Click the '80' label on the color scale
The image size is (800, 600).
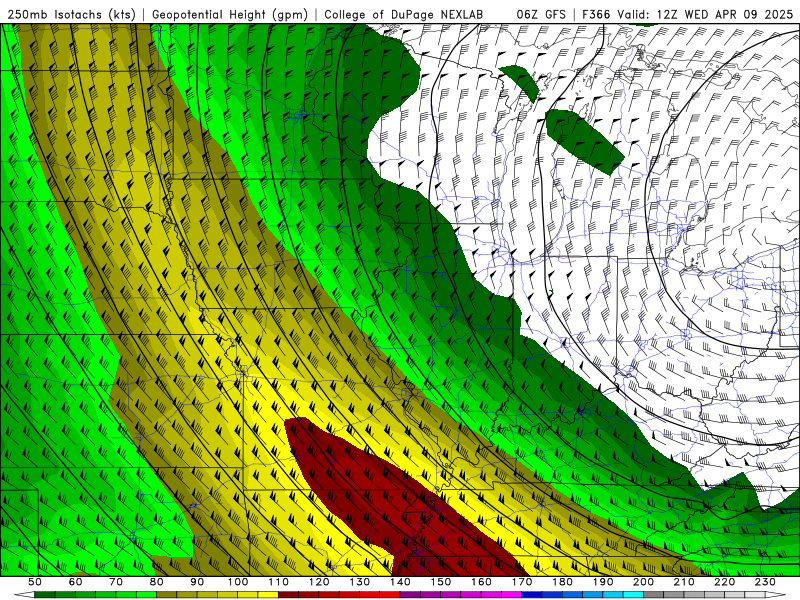coord(157,582)
